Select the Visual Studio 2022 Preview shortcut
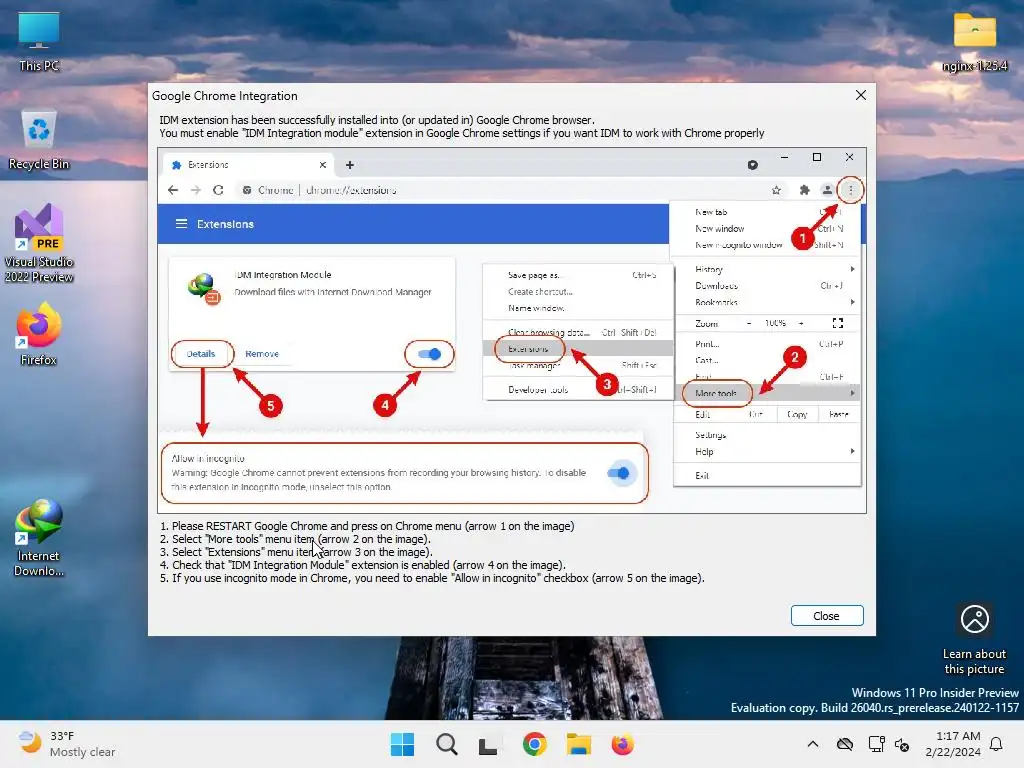 click(x=39, y=243)
